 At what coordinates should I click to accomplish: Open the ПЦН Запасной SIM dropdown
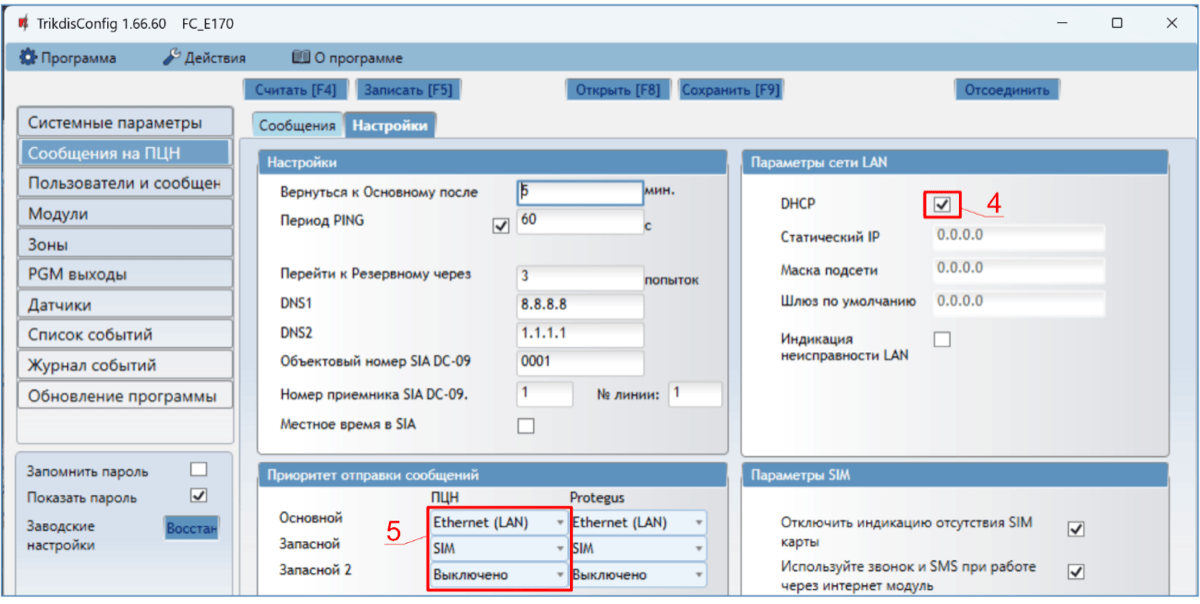pyautogui.click(x=497, y=548)
